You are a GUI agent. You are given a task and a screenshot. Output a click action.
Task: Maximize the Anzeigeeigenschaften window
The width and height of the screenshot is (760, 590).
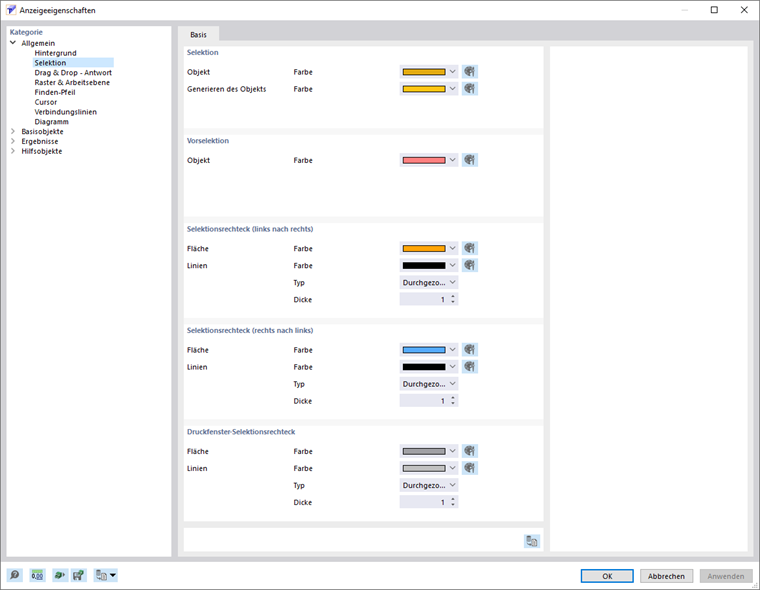click(714, 10)
